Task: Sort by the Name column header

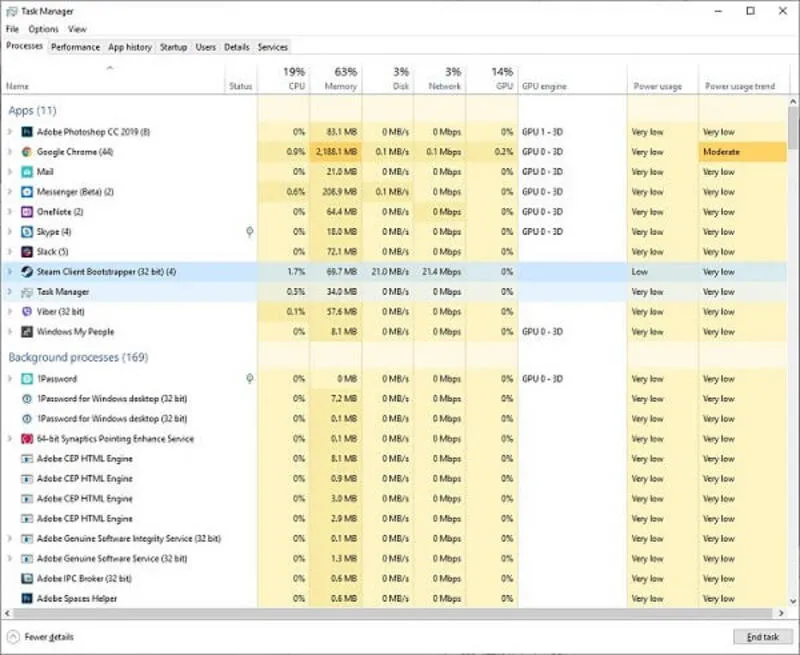Action: click(113, 79)
